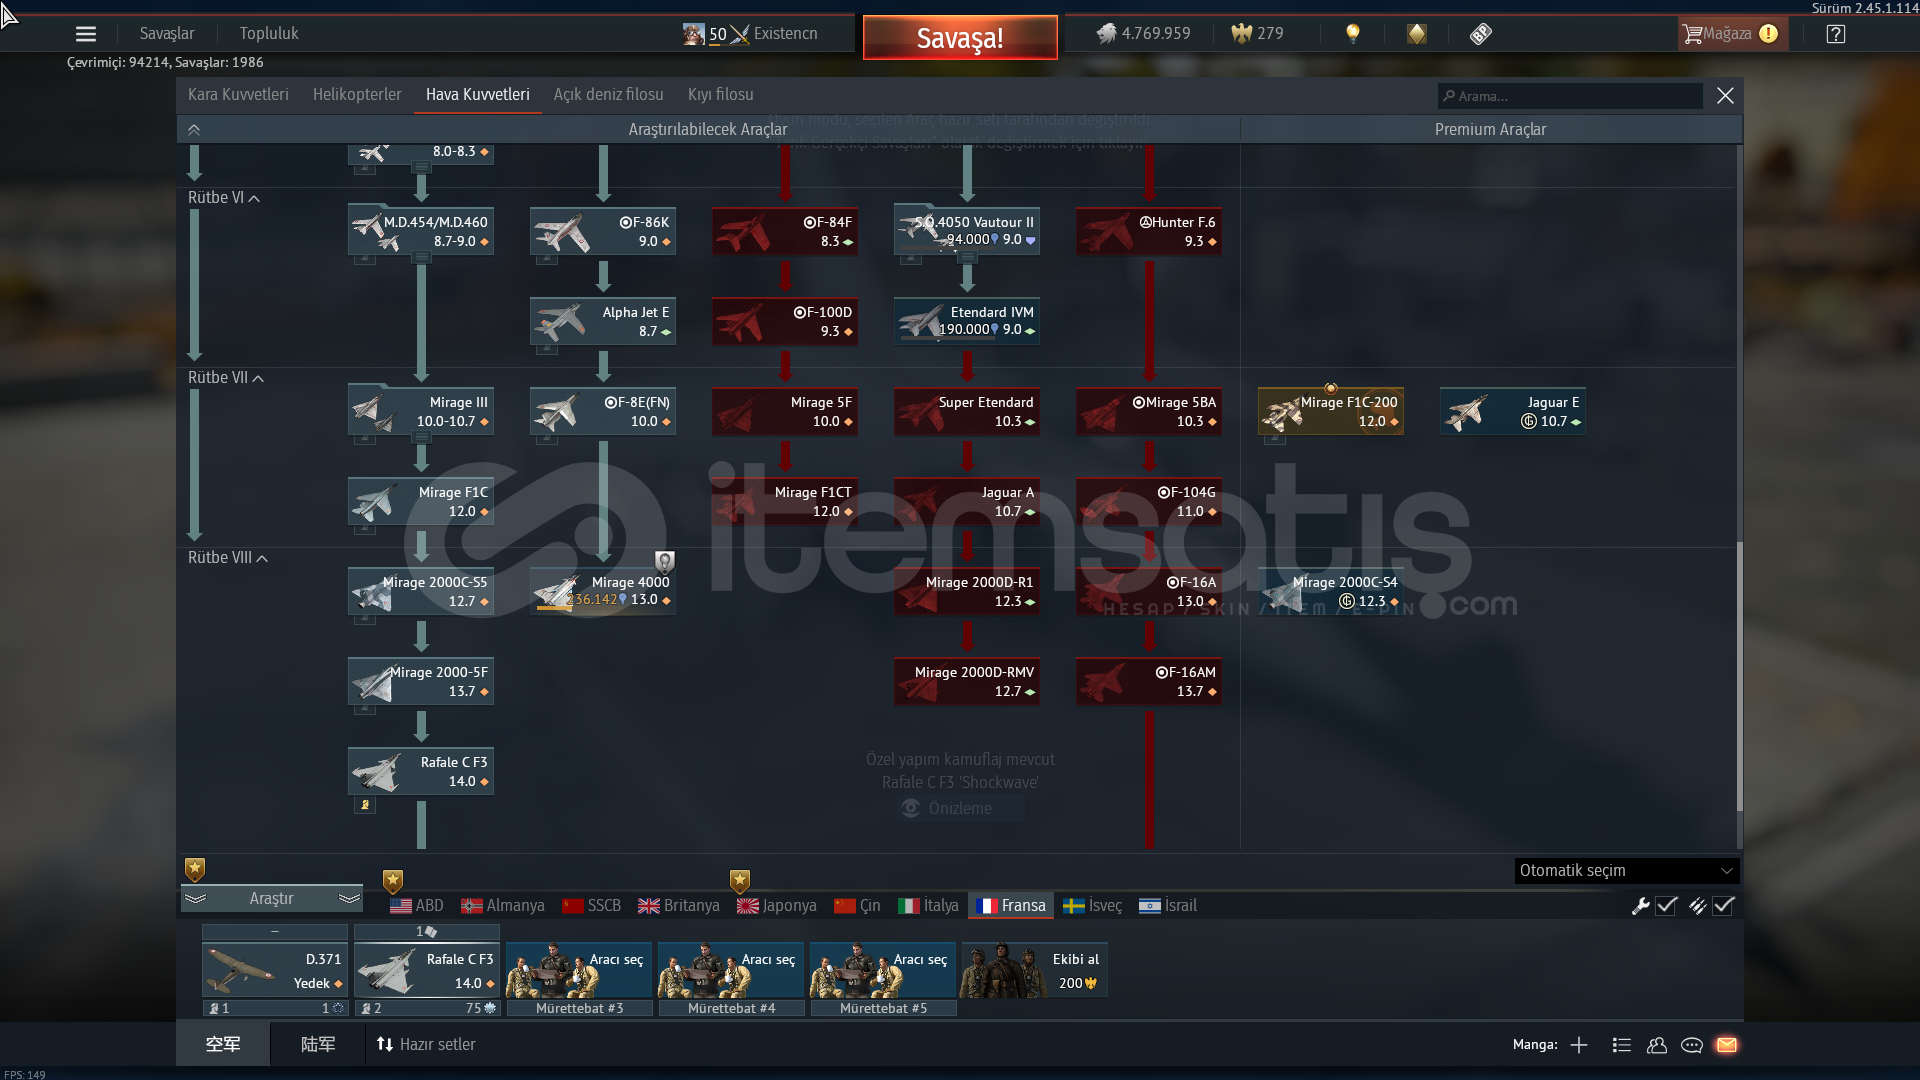Click the wrench auto-repair icon
Image resolution: width=1920 pixels, height=1080 pixels.
(1640, 906)
